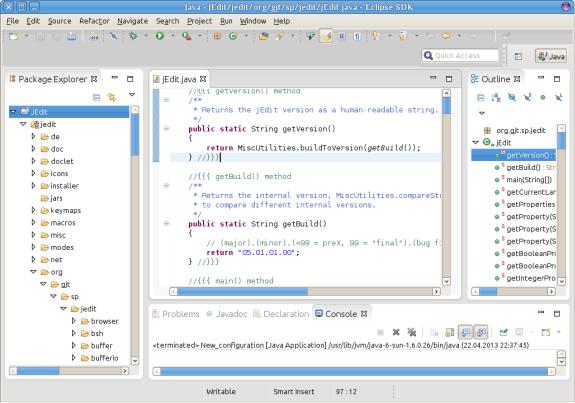575x403 pixels.
Task: Click the editor scrollbar down arrow
Action: click(x=446, y=281)
